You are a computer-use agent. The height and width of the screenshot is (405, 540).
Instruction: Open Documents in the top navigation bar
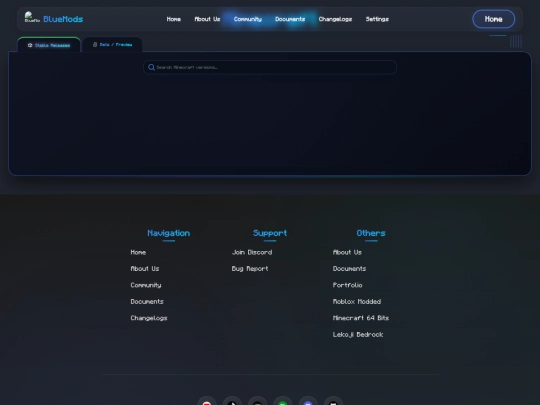[290, 19]
